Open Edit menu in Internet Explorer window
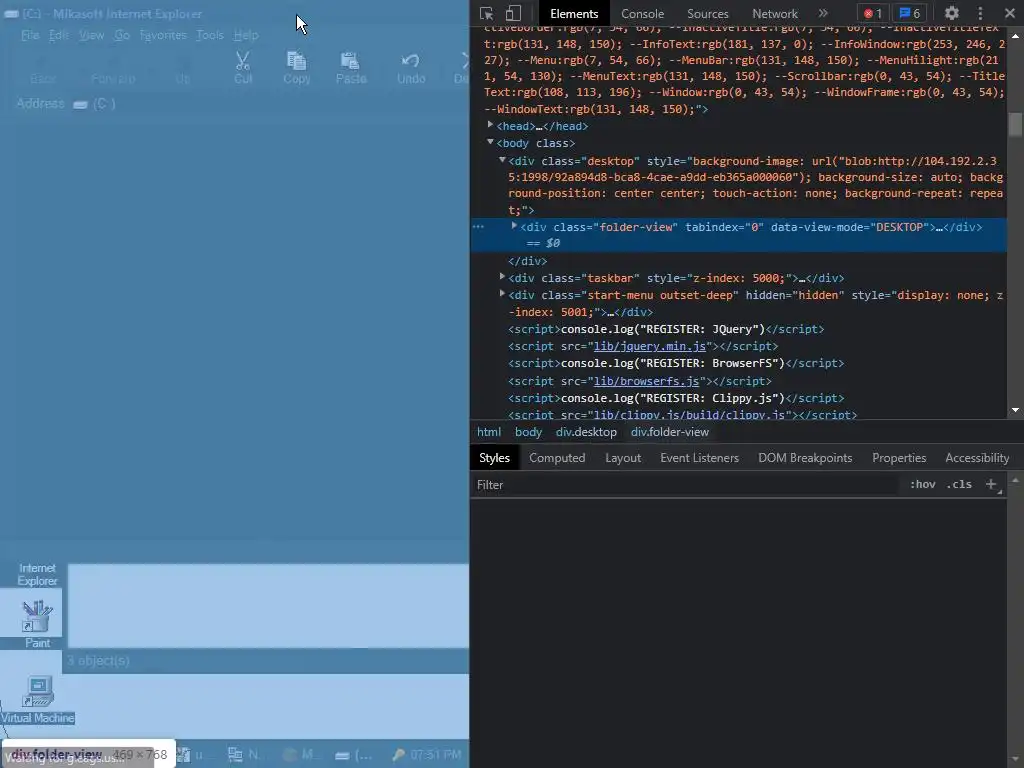This screenshot has width=1024, height=768. click(59, 35)
